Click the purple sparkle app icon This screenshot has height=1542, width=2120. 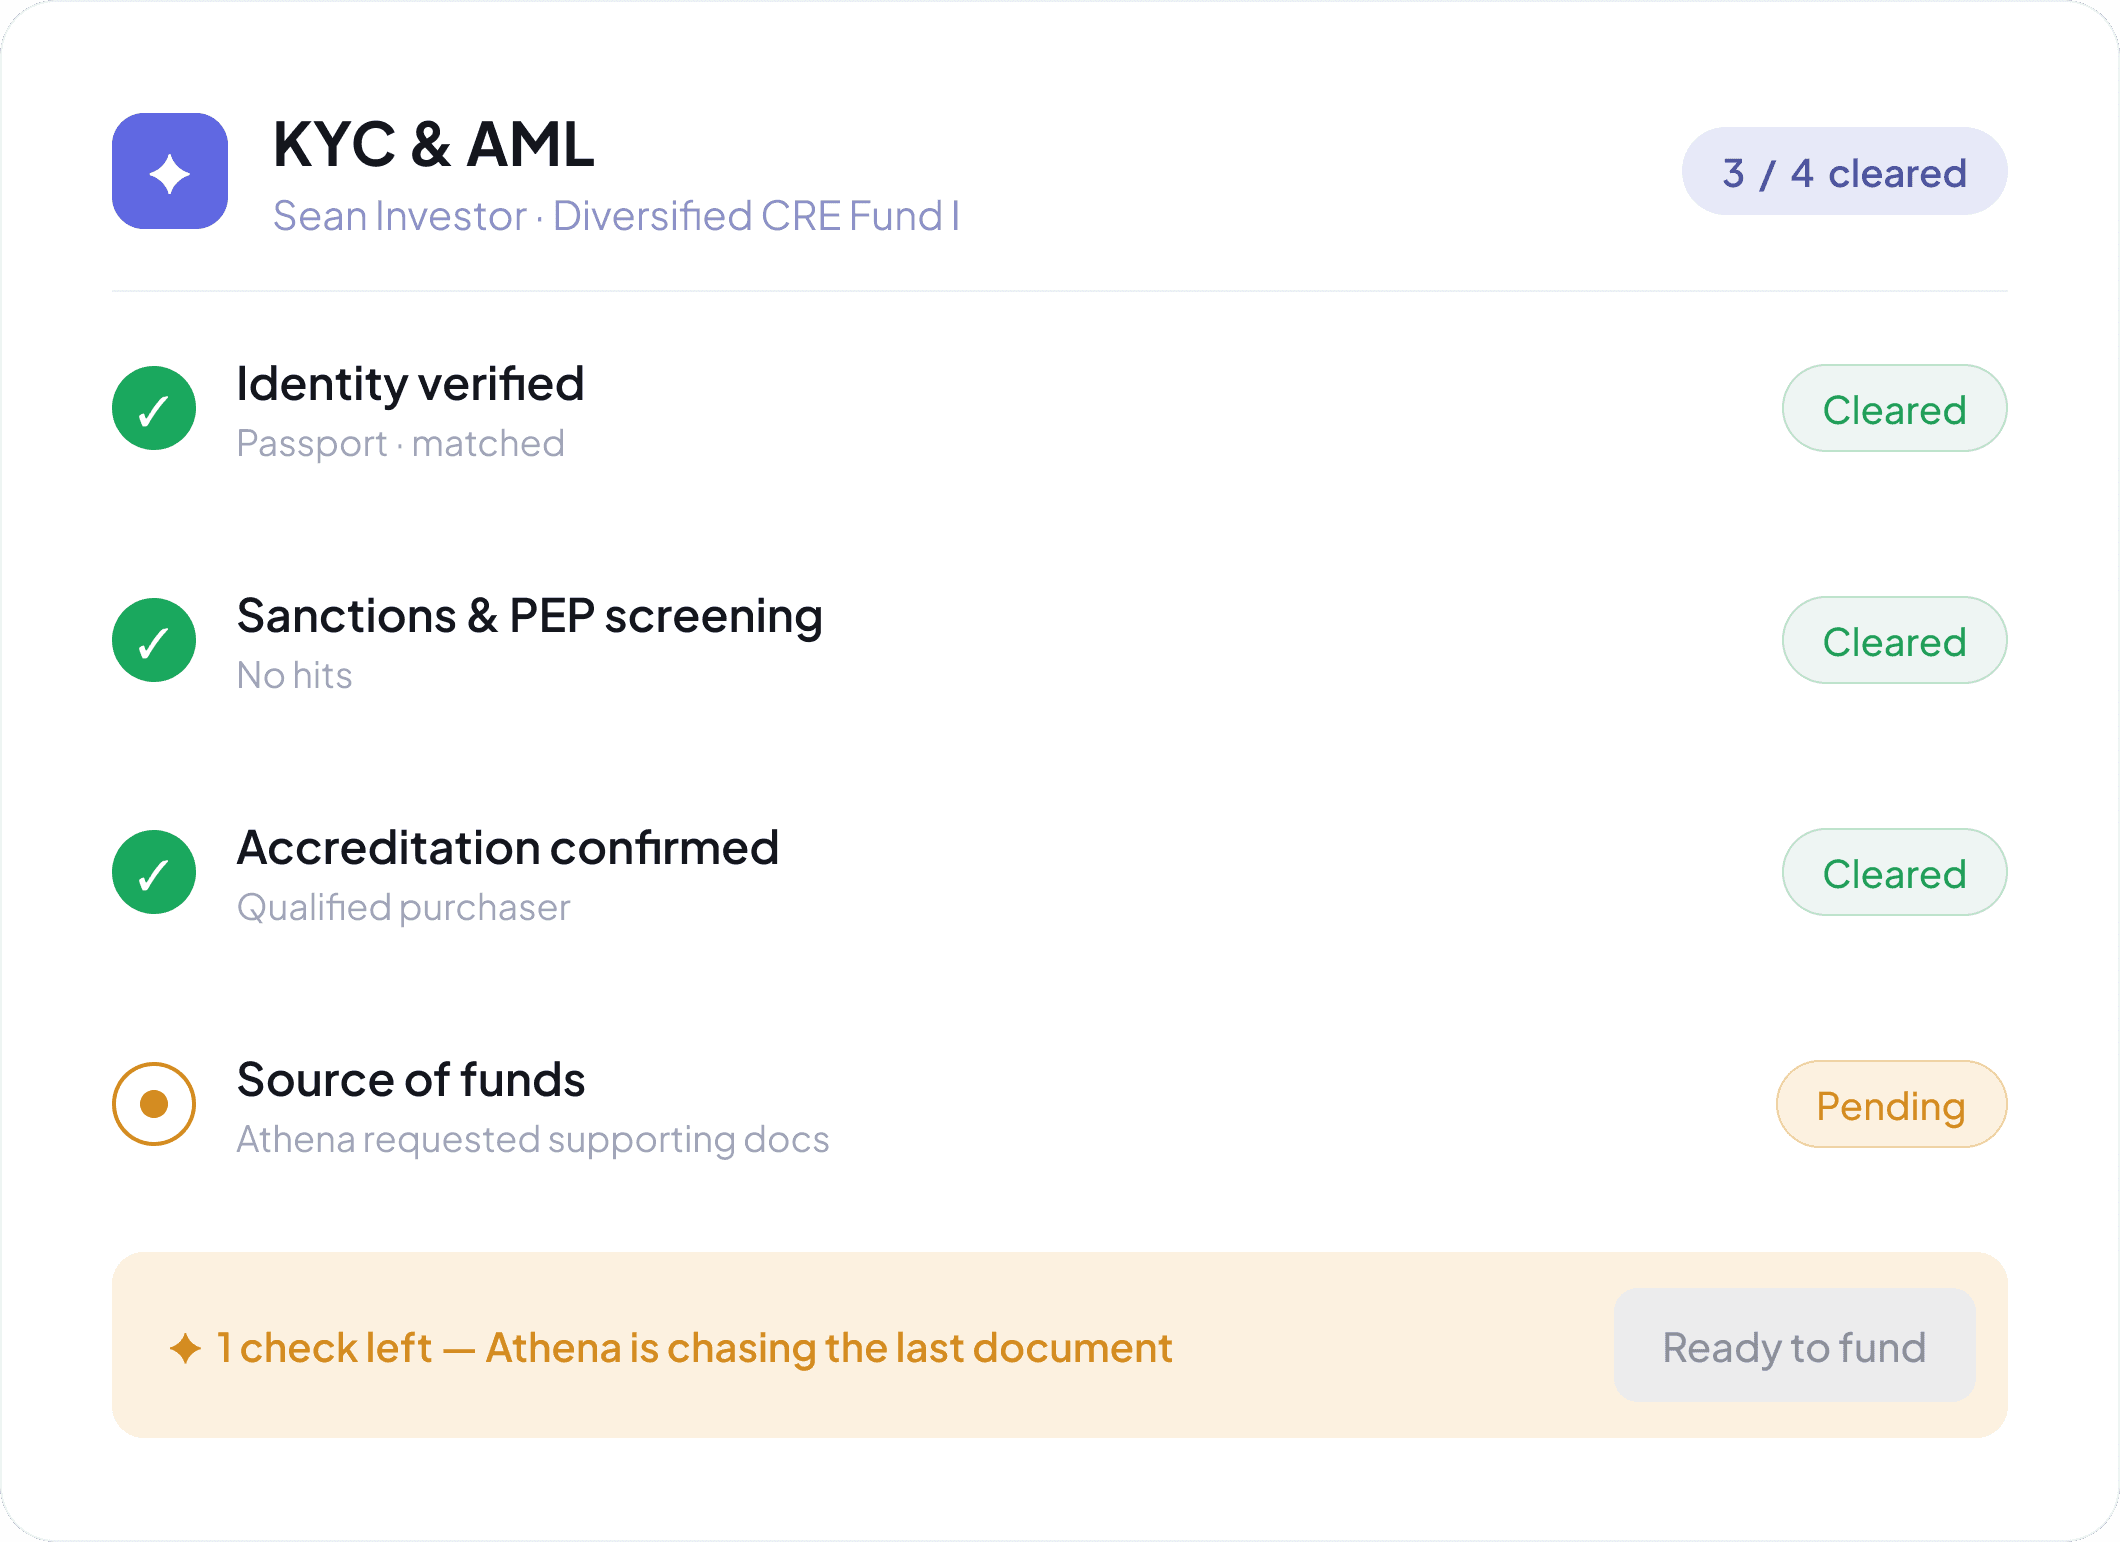point(170,171)
